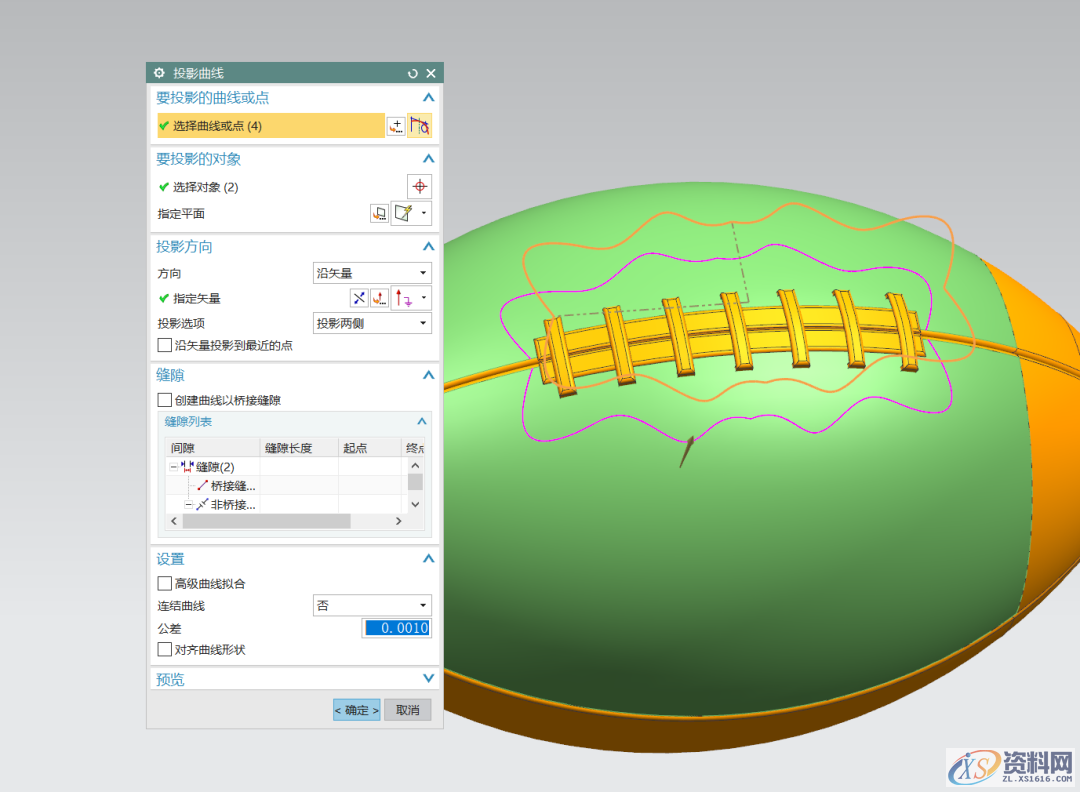Toggle 高级曲线拟合 checkbox
1080x792 pixels.
165,583
